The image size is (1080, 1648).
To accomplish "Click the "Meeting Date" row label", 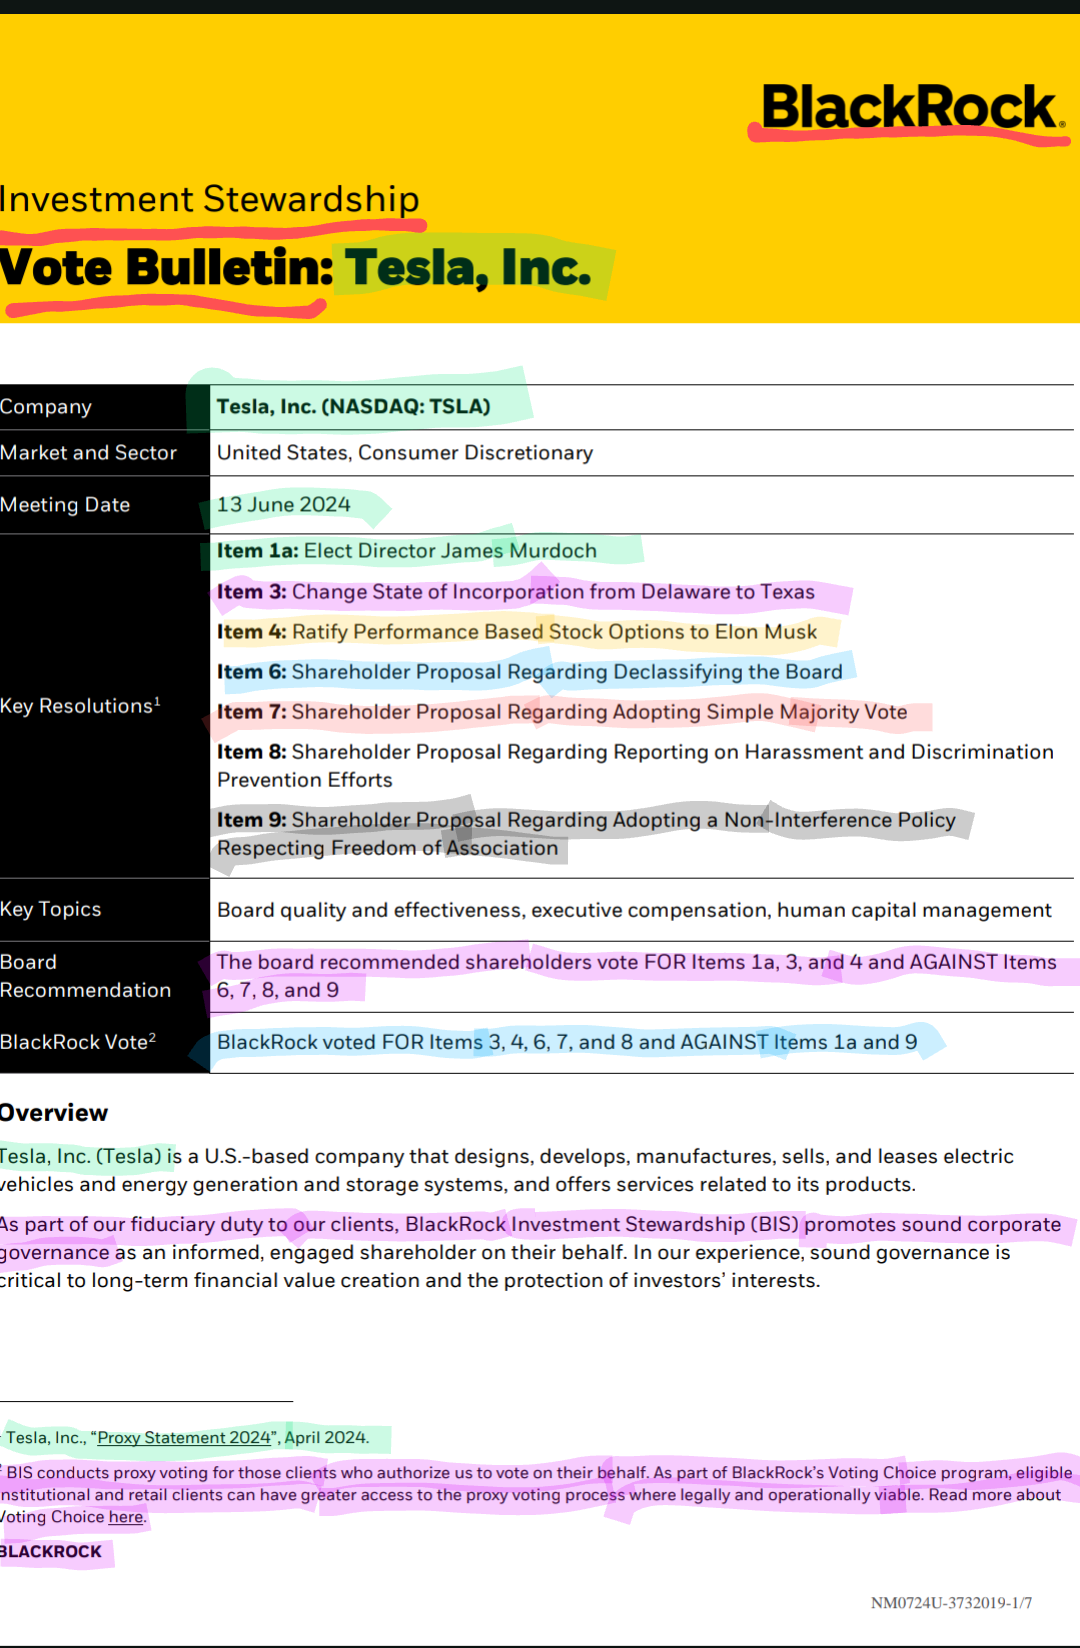I will (65, 505).
